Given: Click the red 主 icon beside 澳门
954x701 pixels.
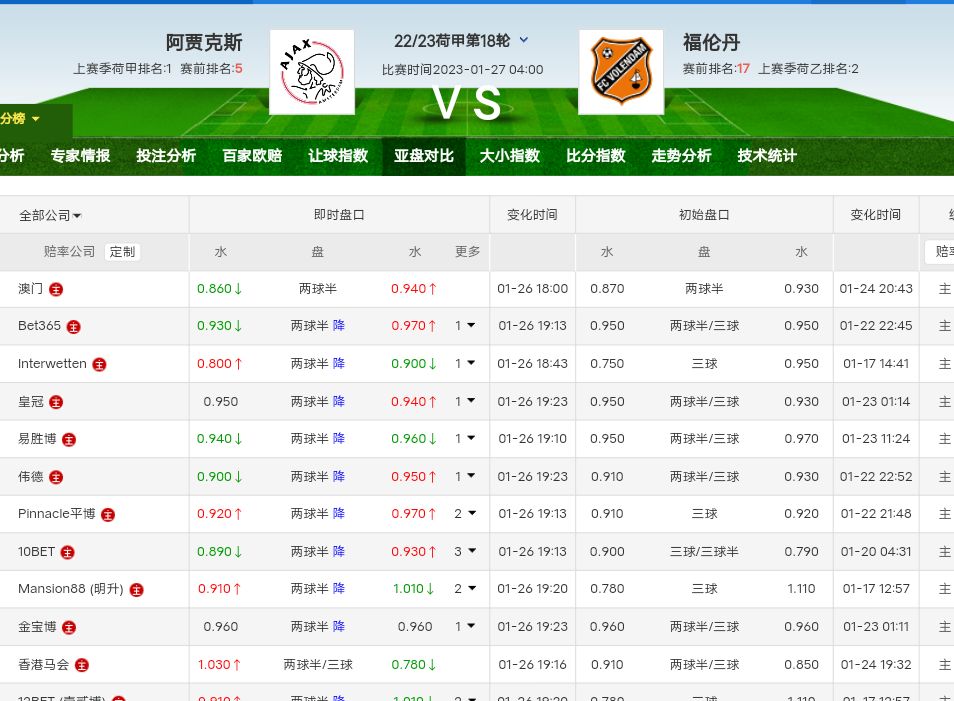Looking at the screenshot, I should [x=56, y=289].
